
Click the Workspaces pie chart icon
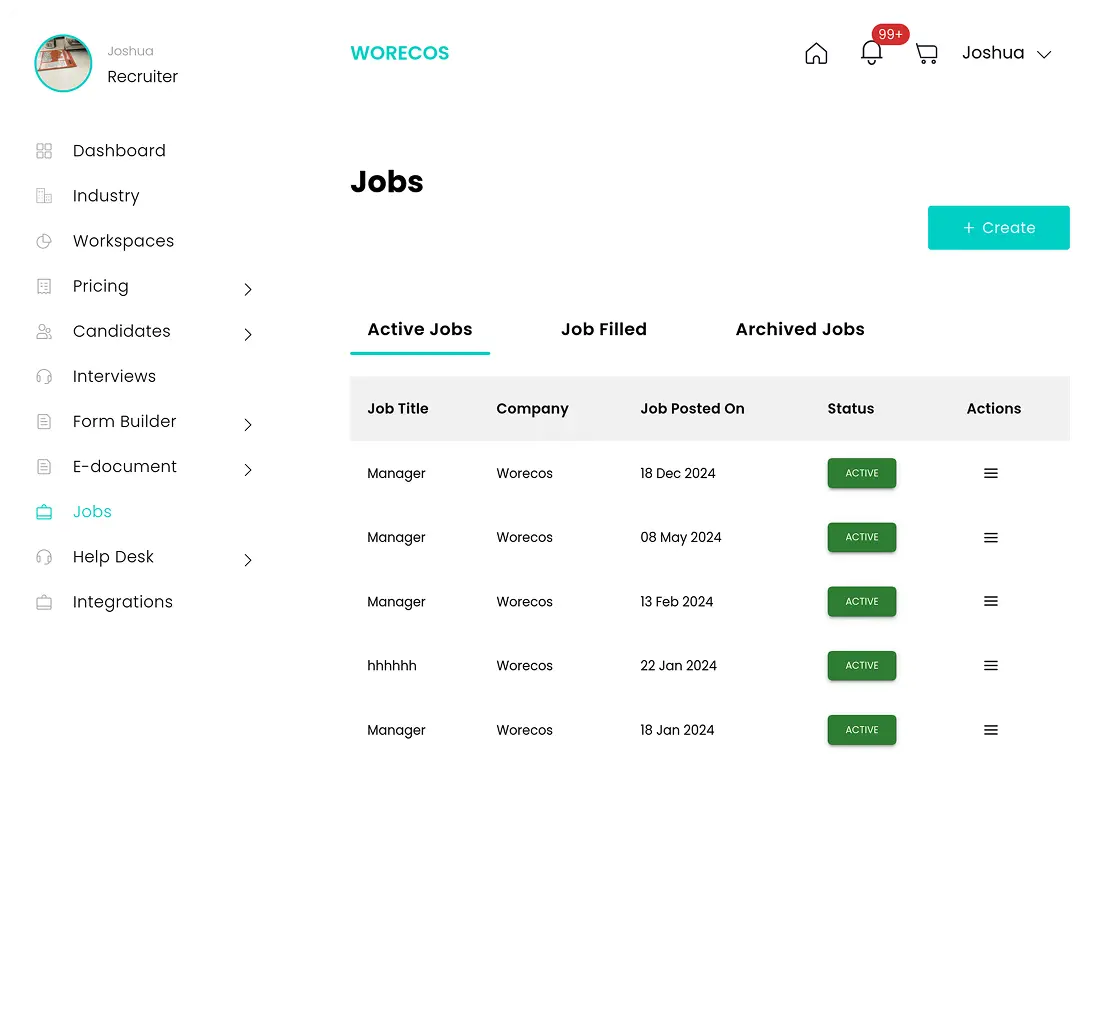(44, 241)
